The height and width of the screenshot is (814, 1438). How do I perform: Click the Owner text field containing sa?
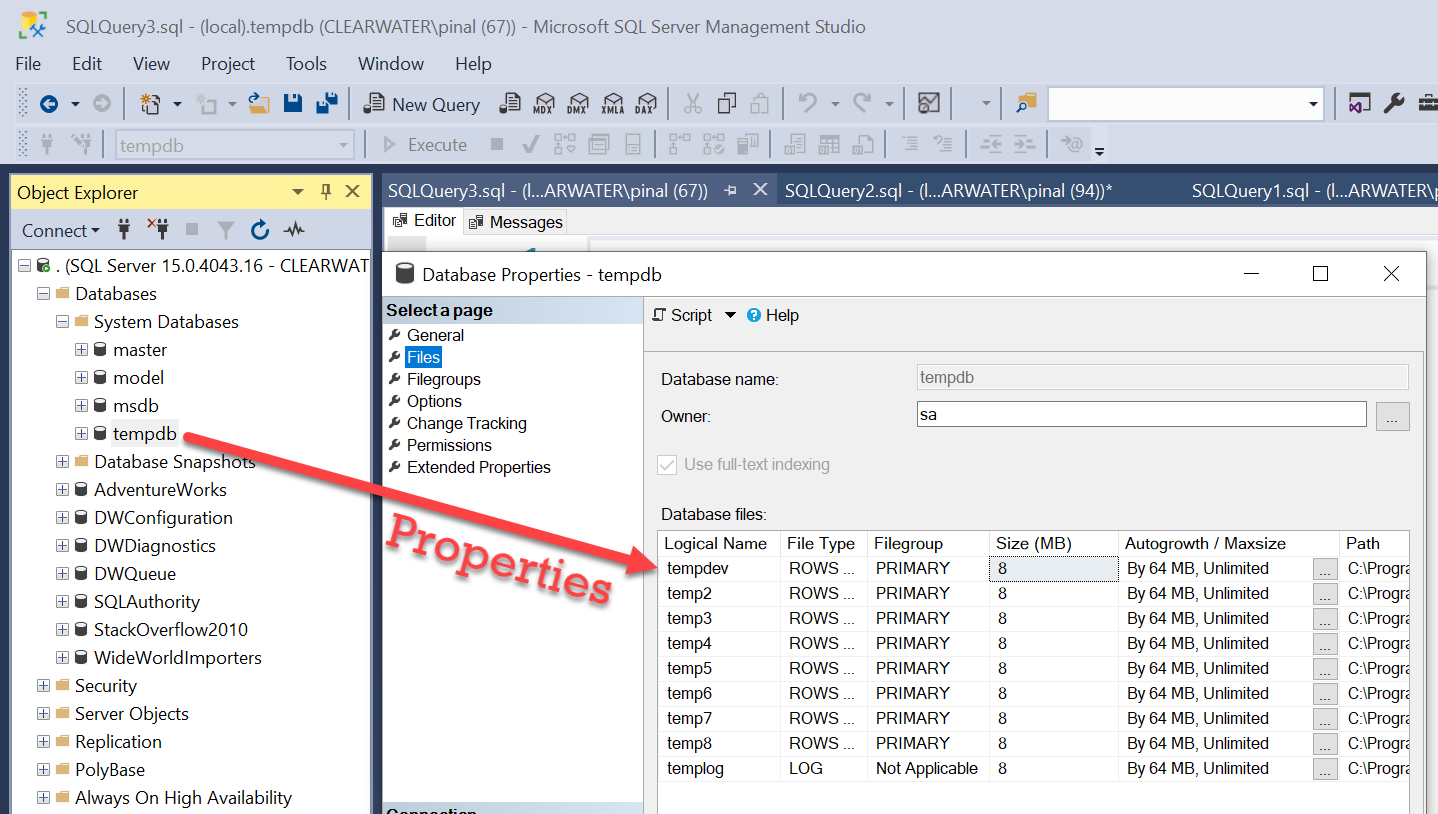click(x=1140, y=414)
